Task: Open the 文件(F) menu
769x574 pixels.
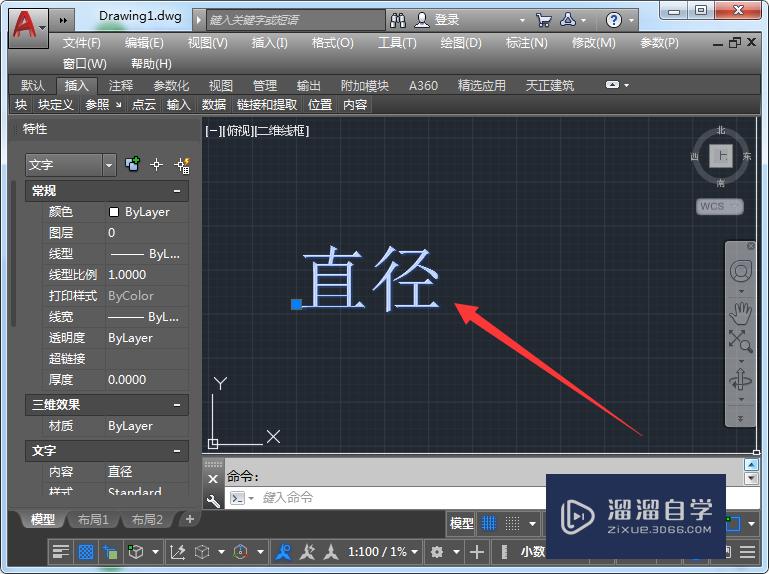Action: 82,43
